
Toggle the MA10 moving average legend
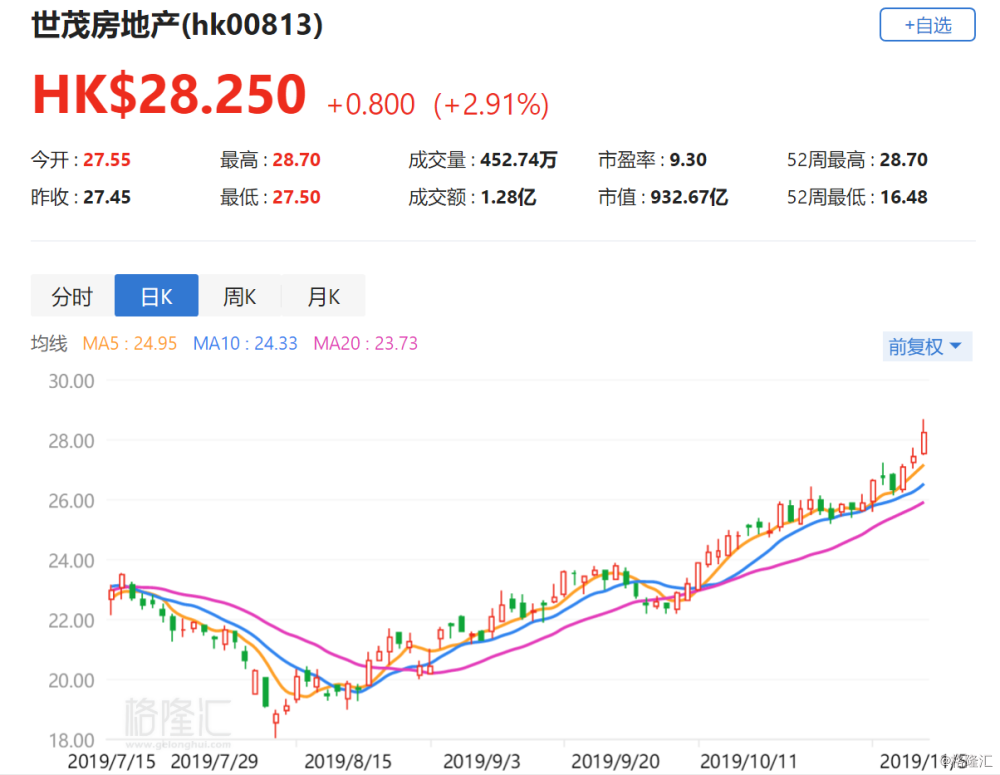point(245,344)
